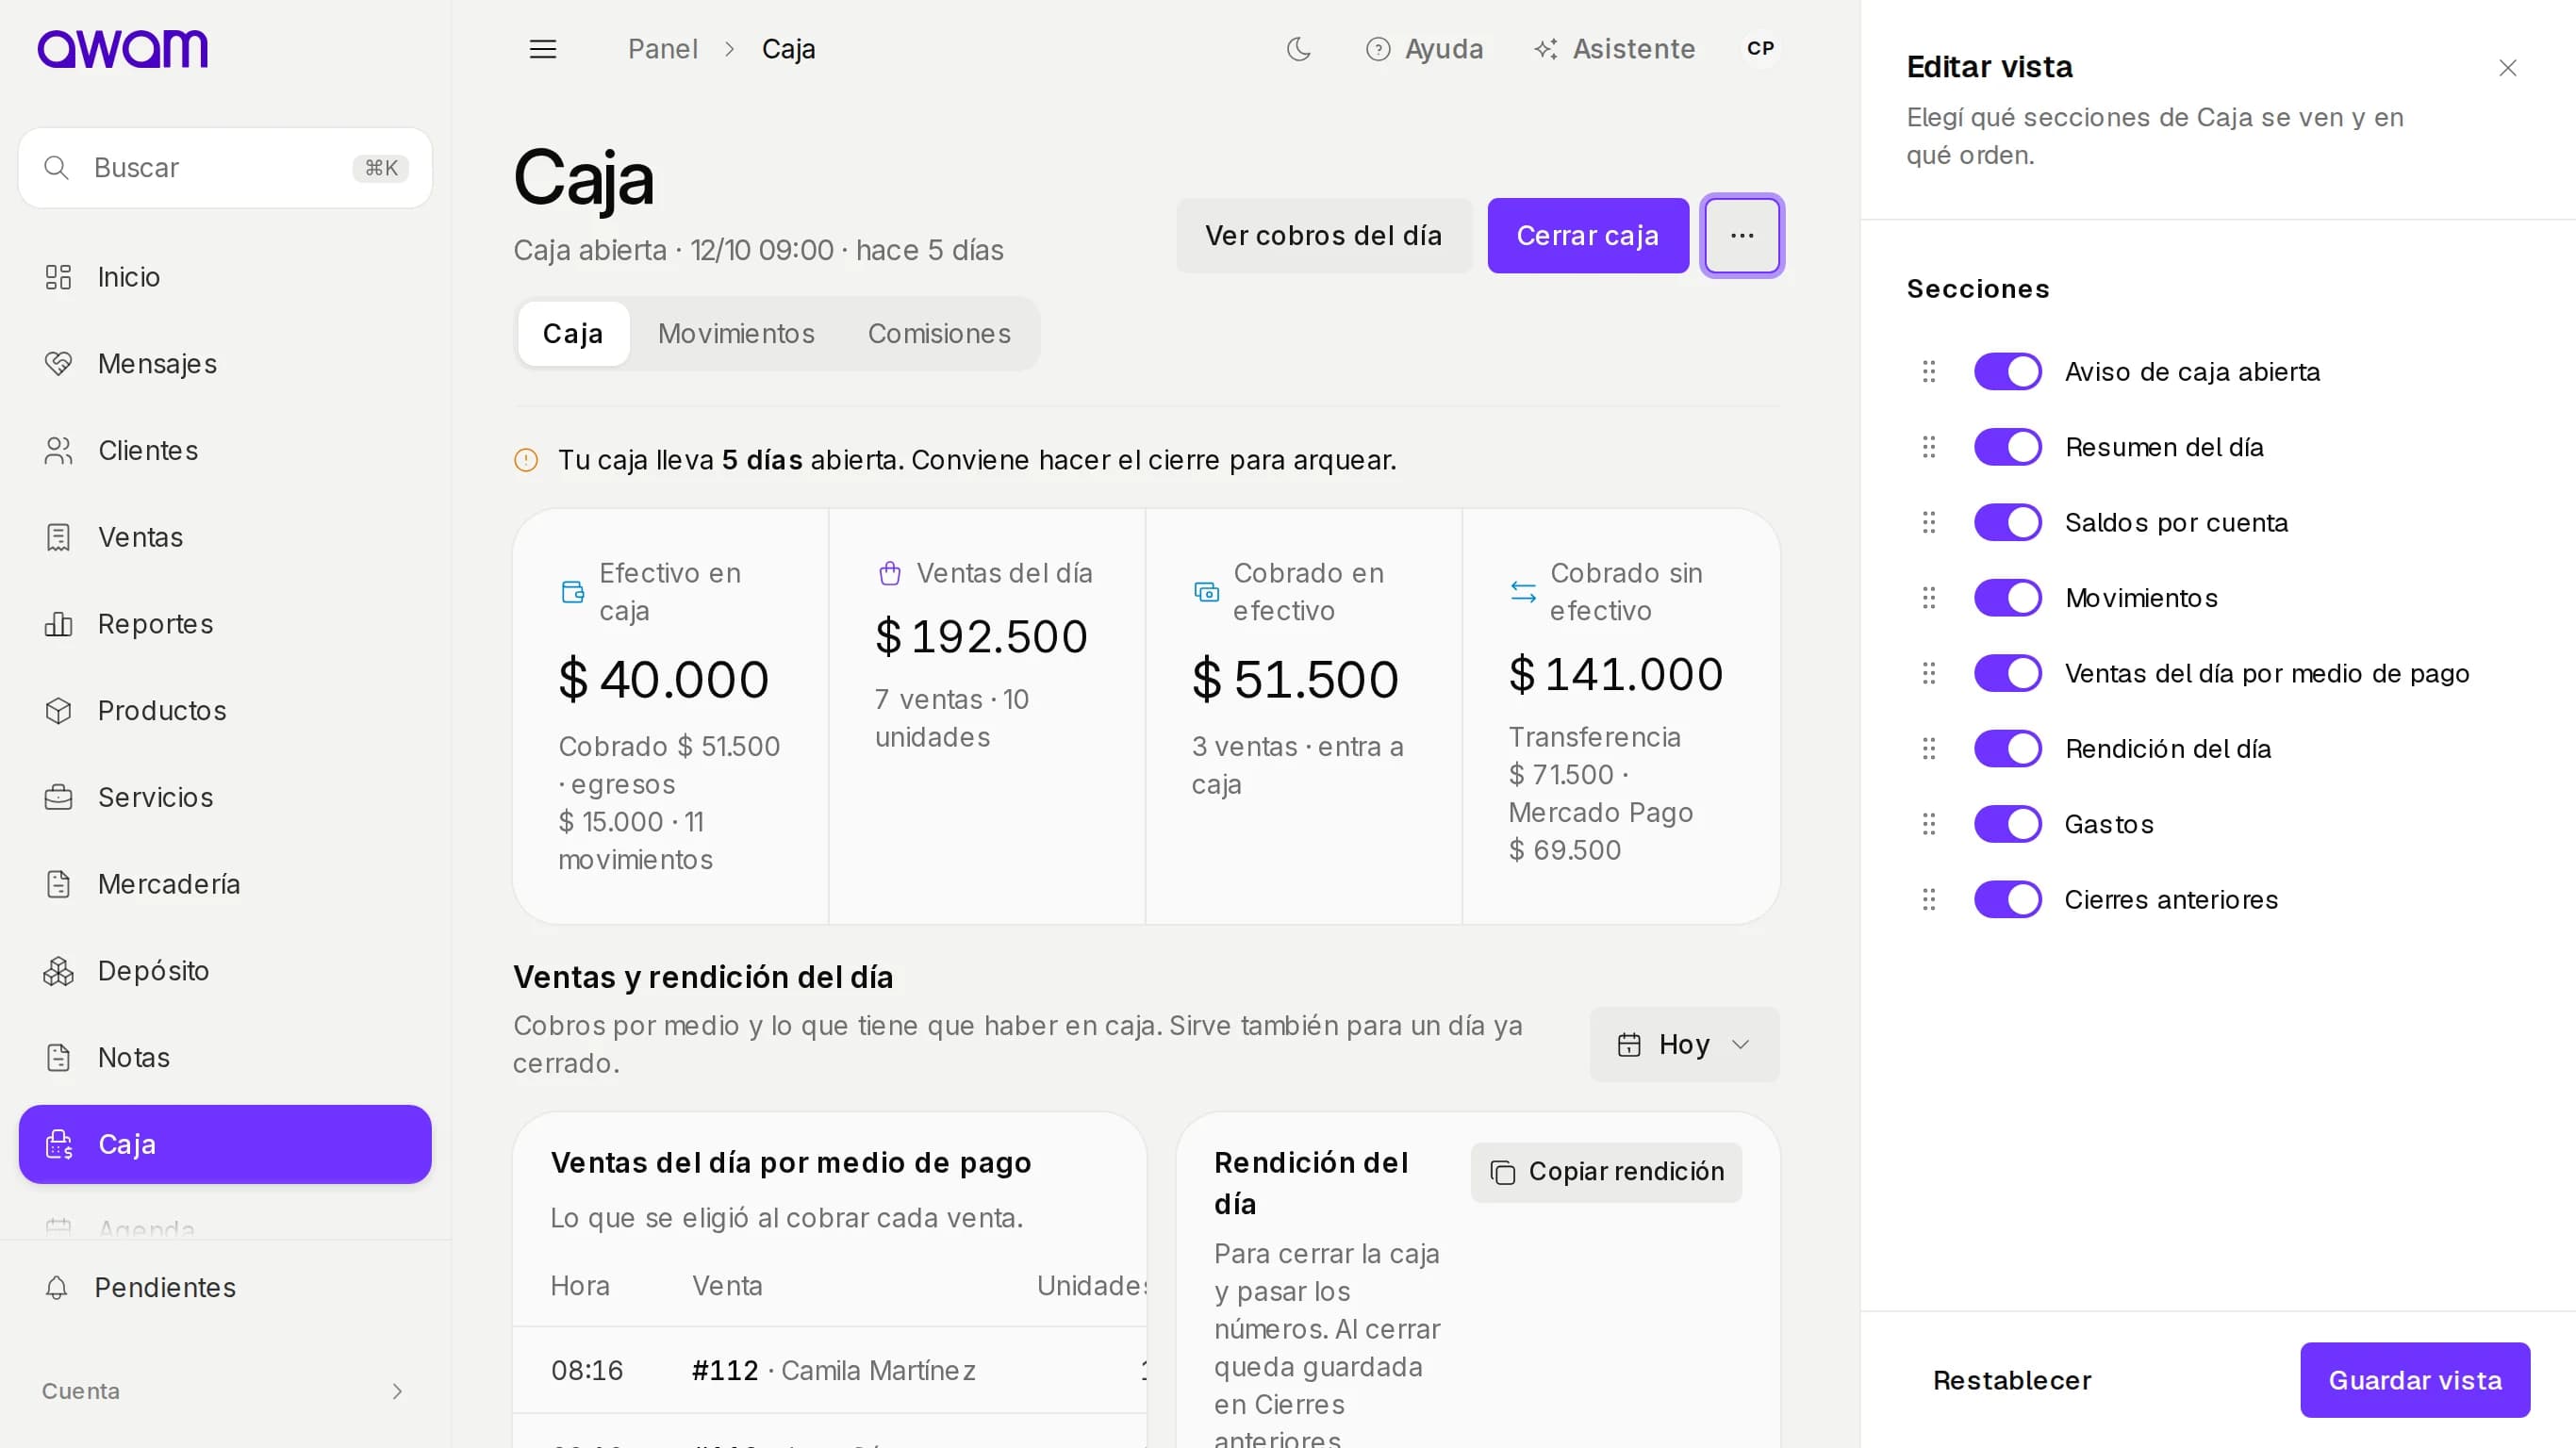Toggle Gastos section switch

[x=2008, y=825]
